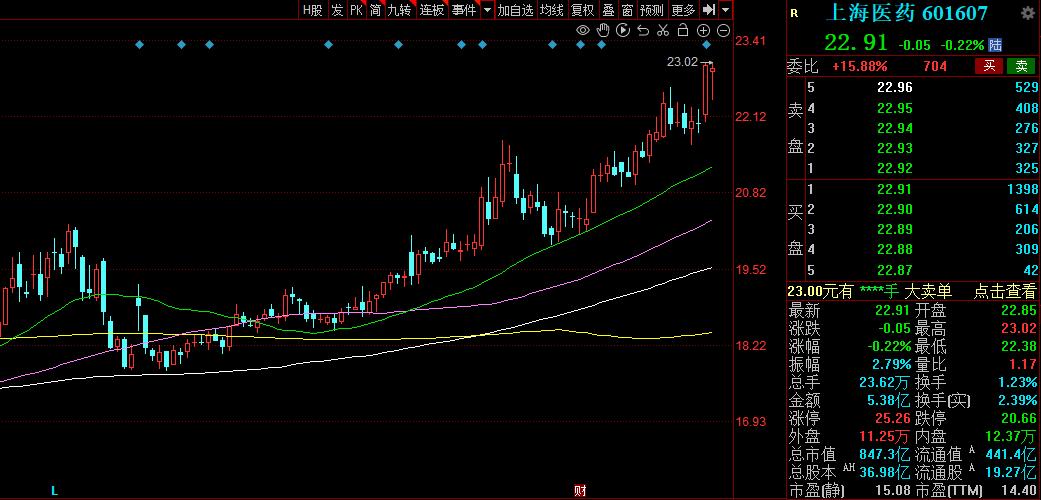This screenshot has height=500, width=1041.
Task: Toggle 均线 moving average lines
Action: point(552,10)
